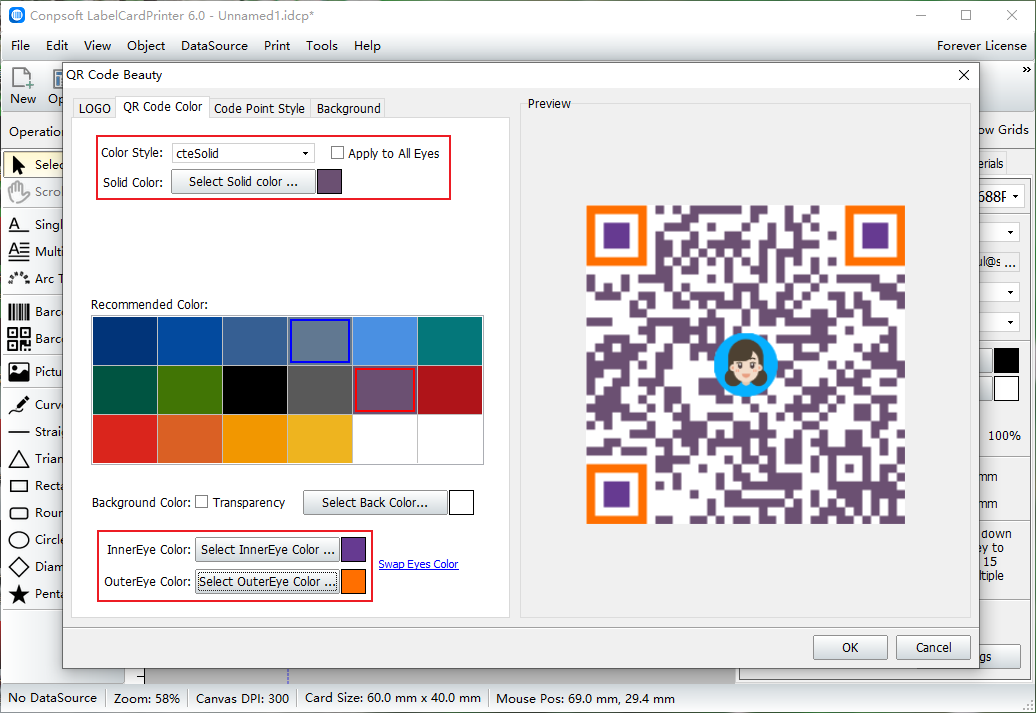Click Select InnerEye Color button

(268, 550)
